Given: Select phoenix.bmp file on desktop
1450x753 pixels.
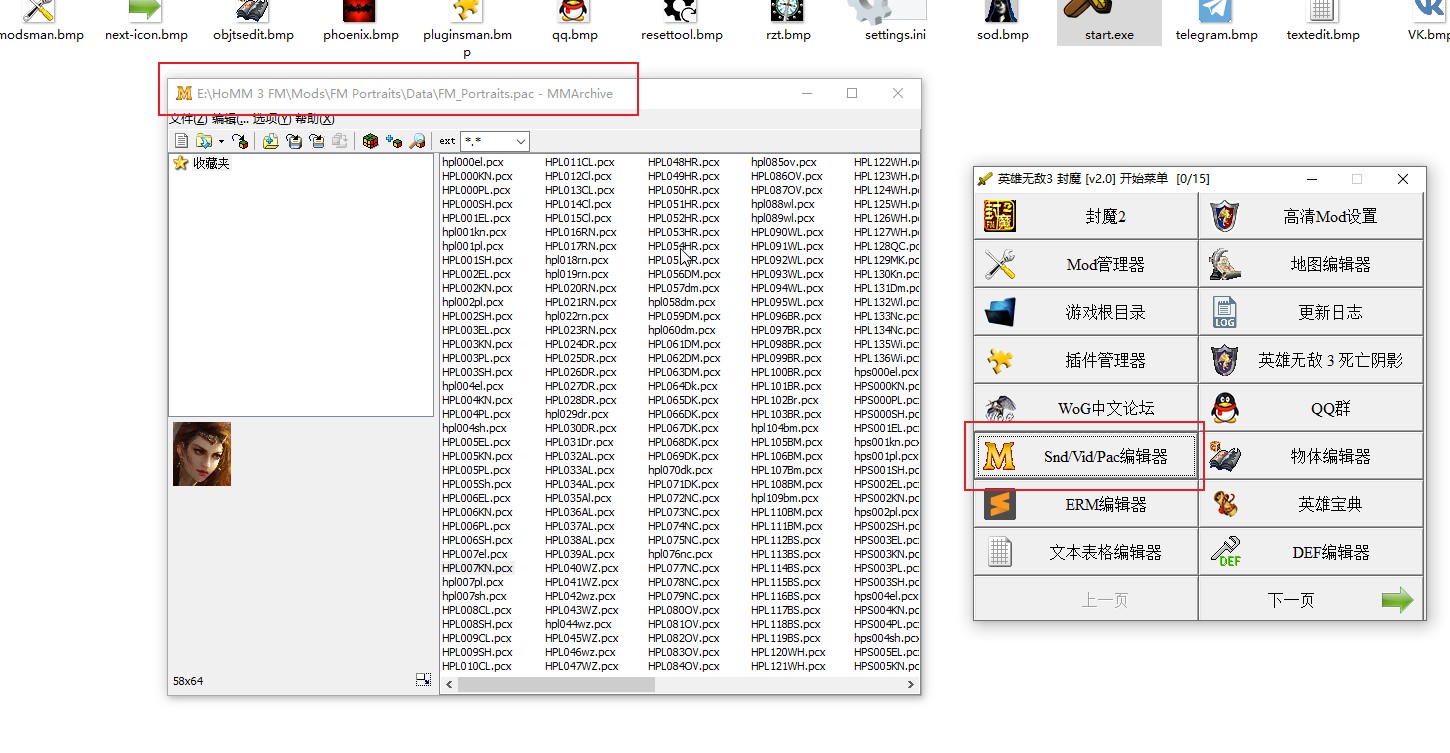Looking at the screenshot, I should click(361, 22).
